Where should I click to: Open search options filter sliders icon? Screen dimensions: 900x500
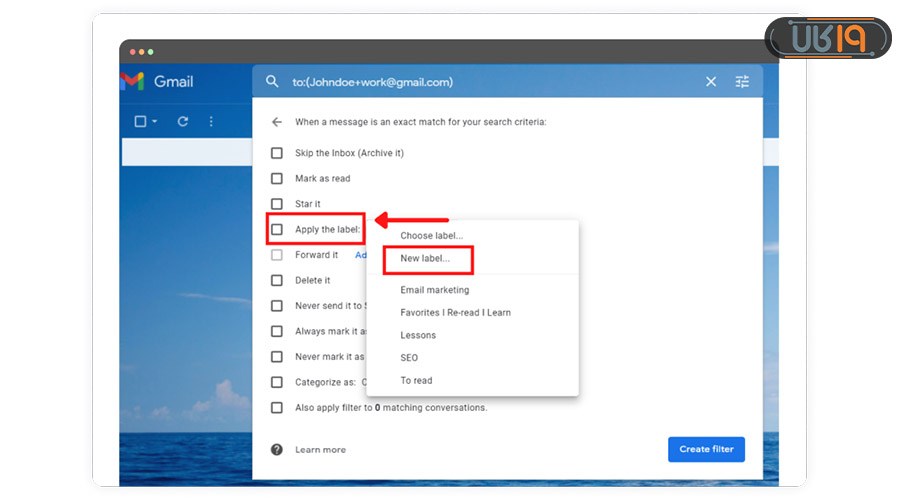click(742, 82)
